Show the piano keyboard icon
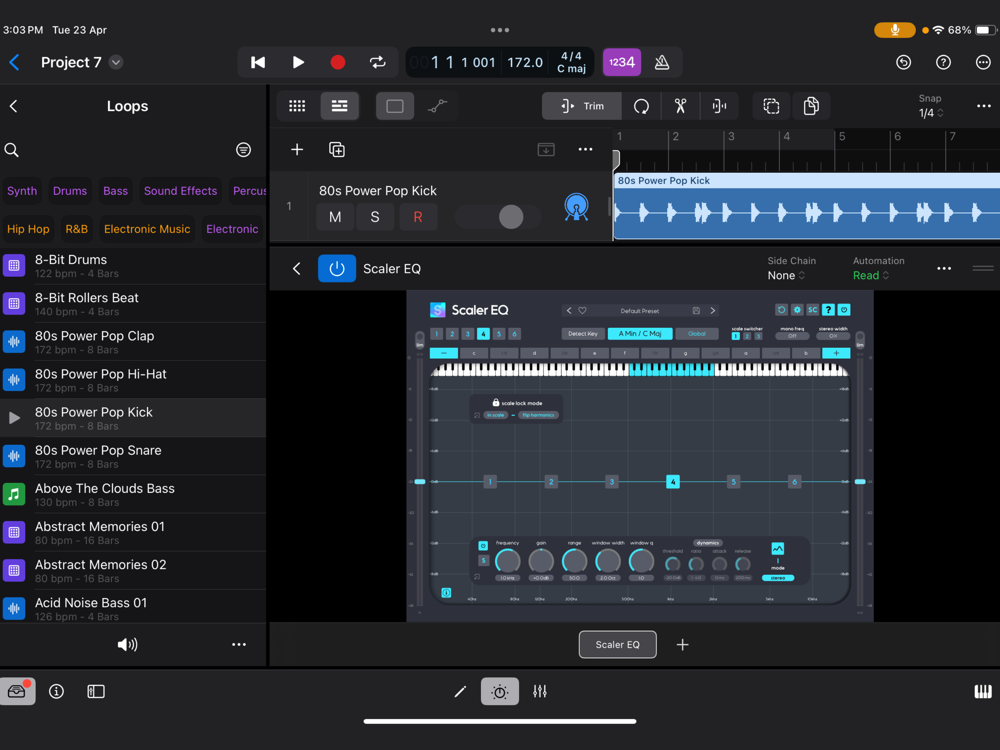Screen dimensions: 1000x750 point(982,691)
